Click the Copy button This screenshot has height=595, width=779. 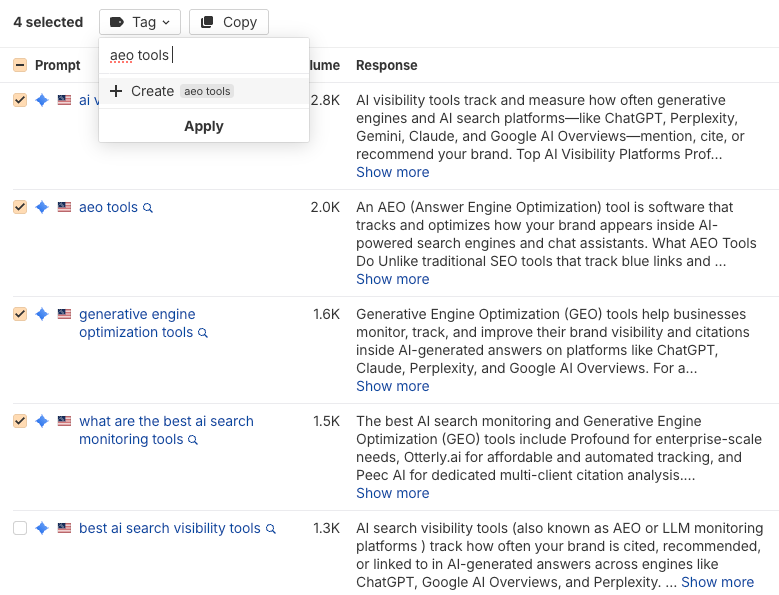point(229,22)
